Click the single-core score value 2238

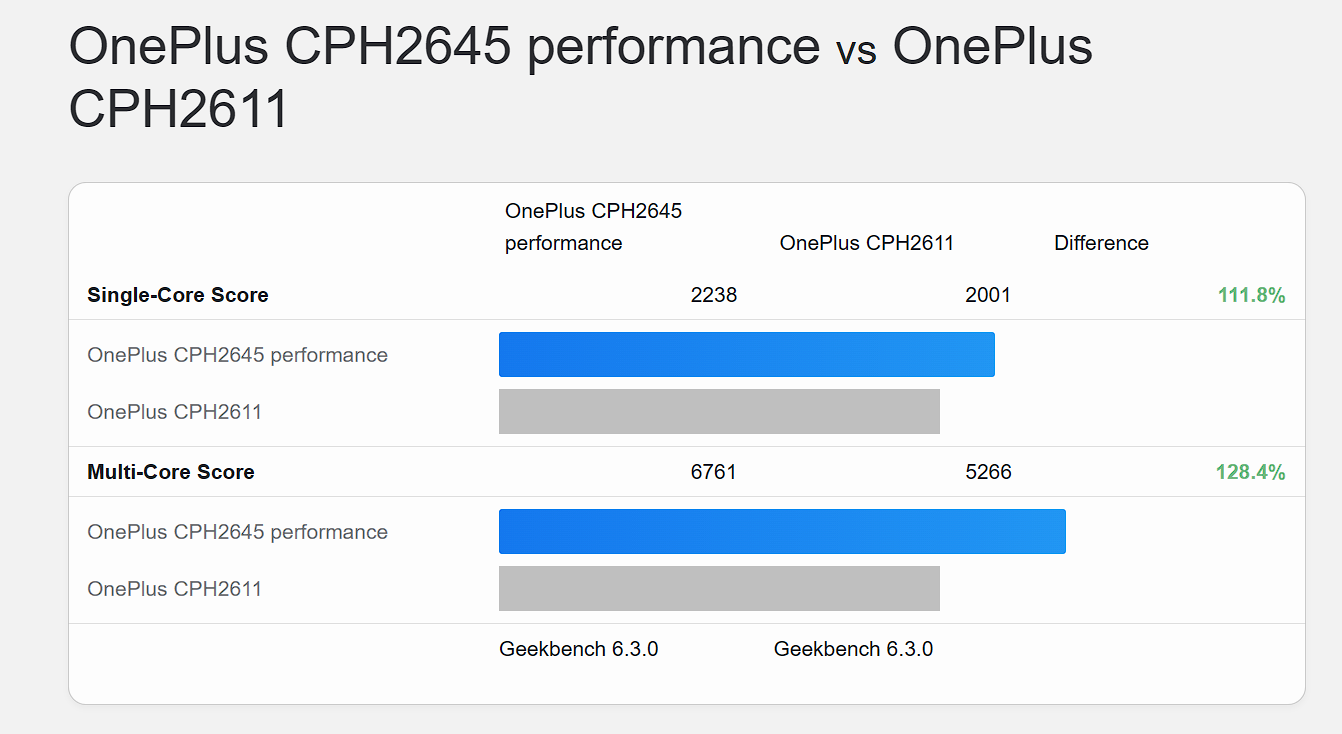coord(713,295)
